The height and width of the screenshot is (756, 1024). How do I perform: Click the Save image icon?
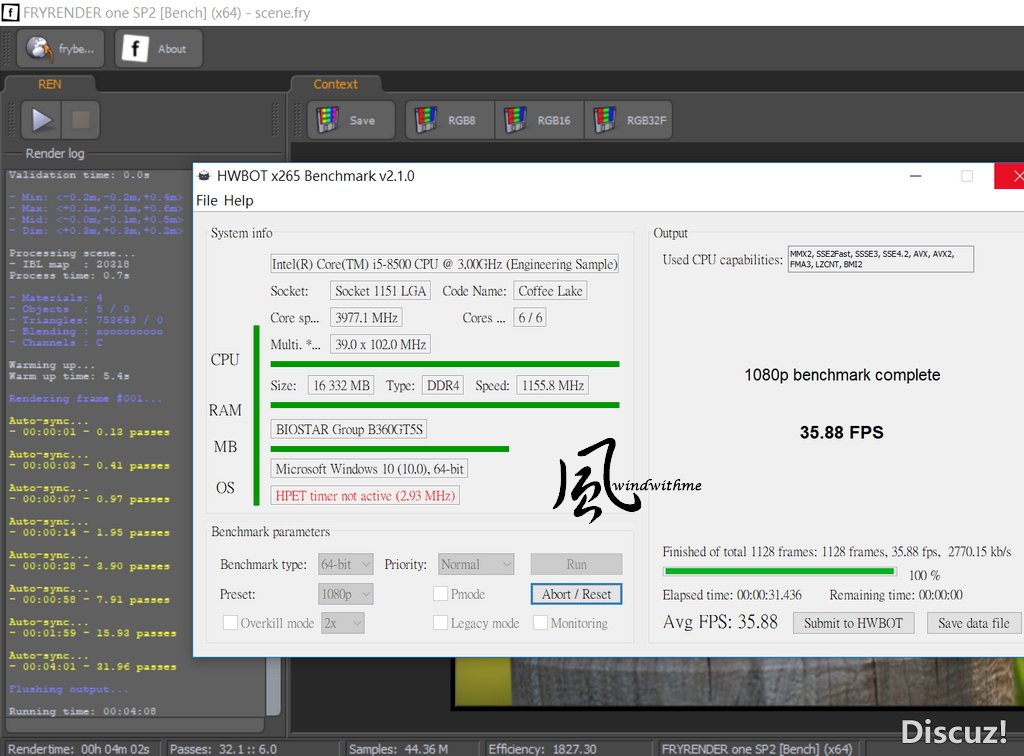pos(328,120)
